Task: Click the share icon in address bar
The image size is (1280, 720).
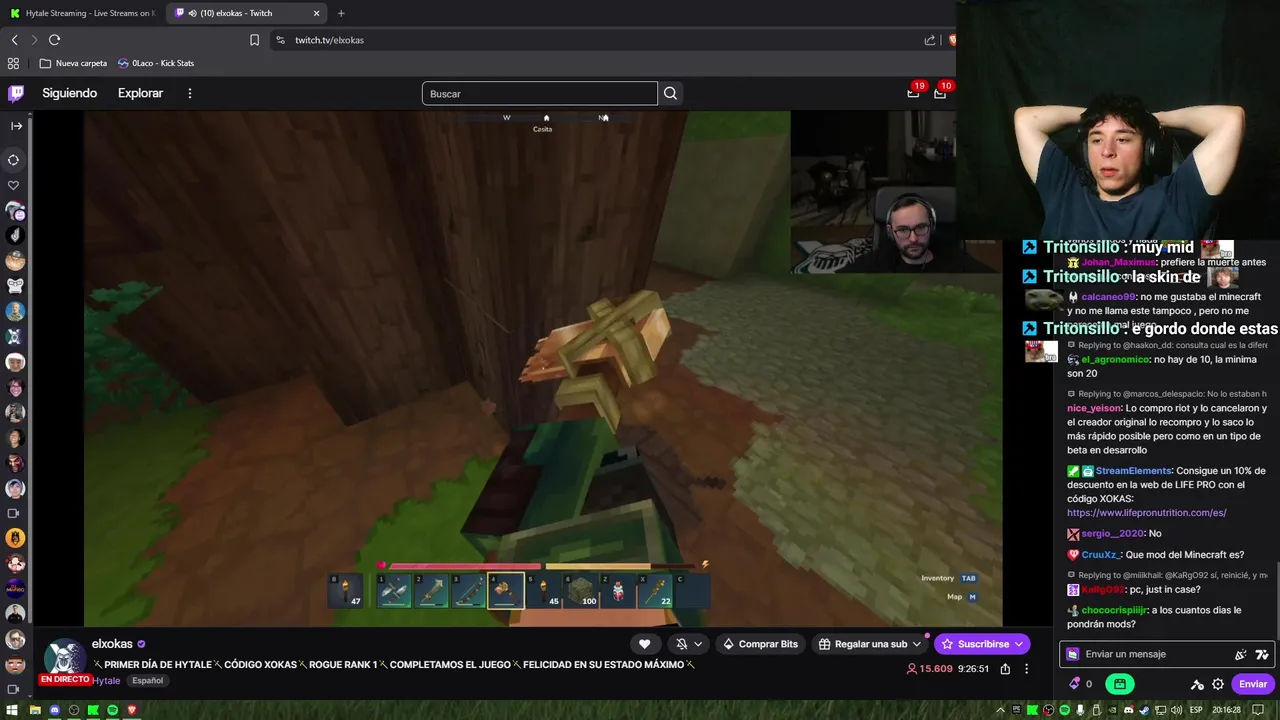Action: (x=930, y=40)
